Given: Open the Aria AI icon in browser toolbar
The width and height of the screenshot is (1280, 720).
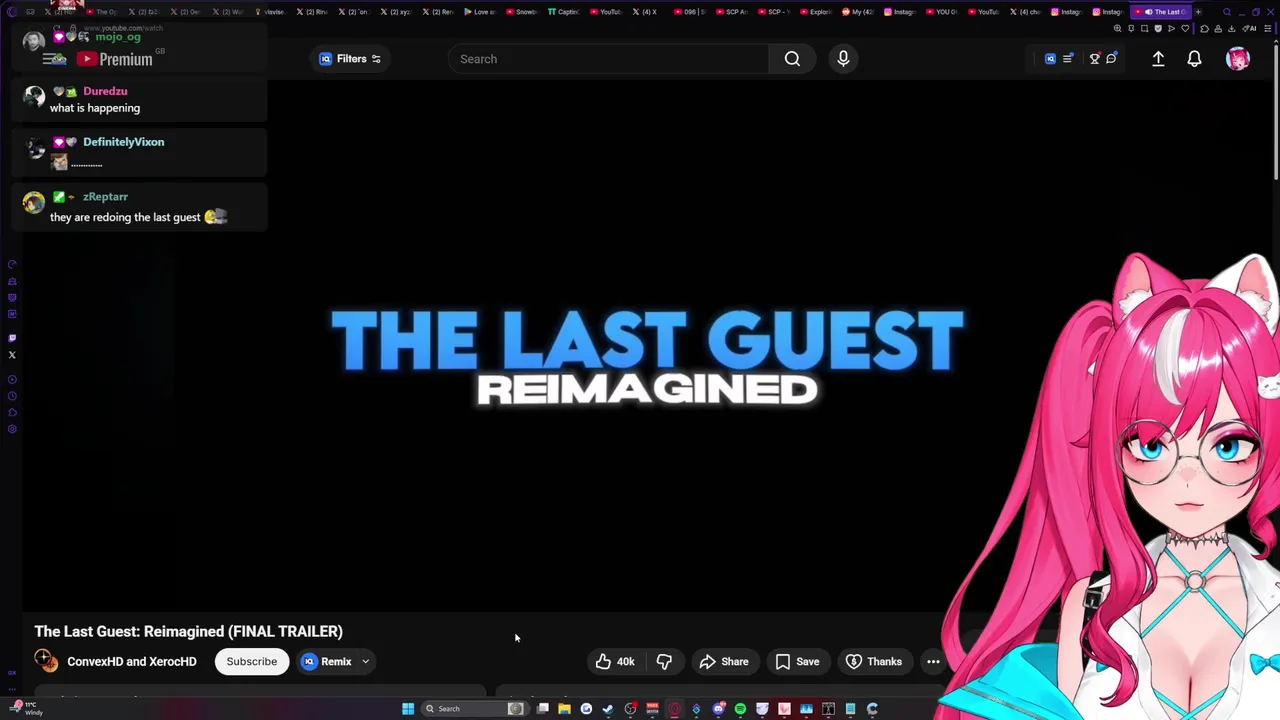Looking at the screenshot, I should tap(1250, 29).
